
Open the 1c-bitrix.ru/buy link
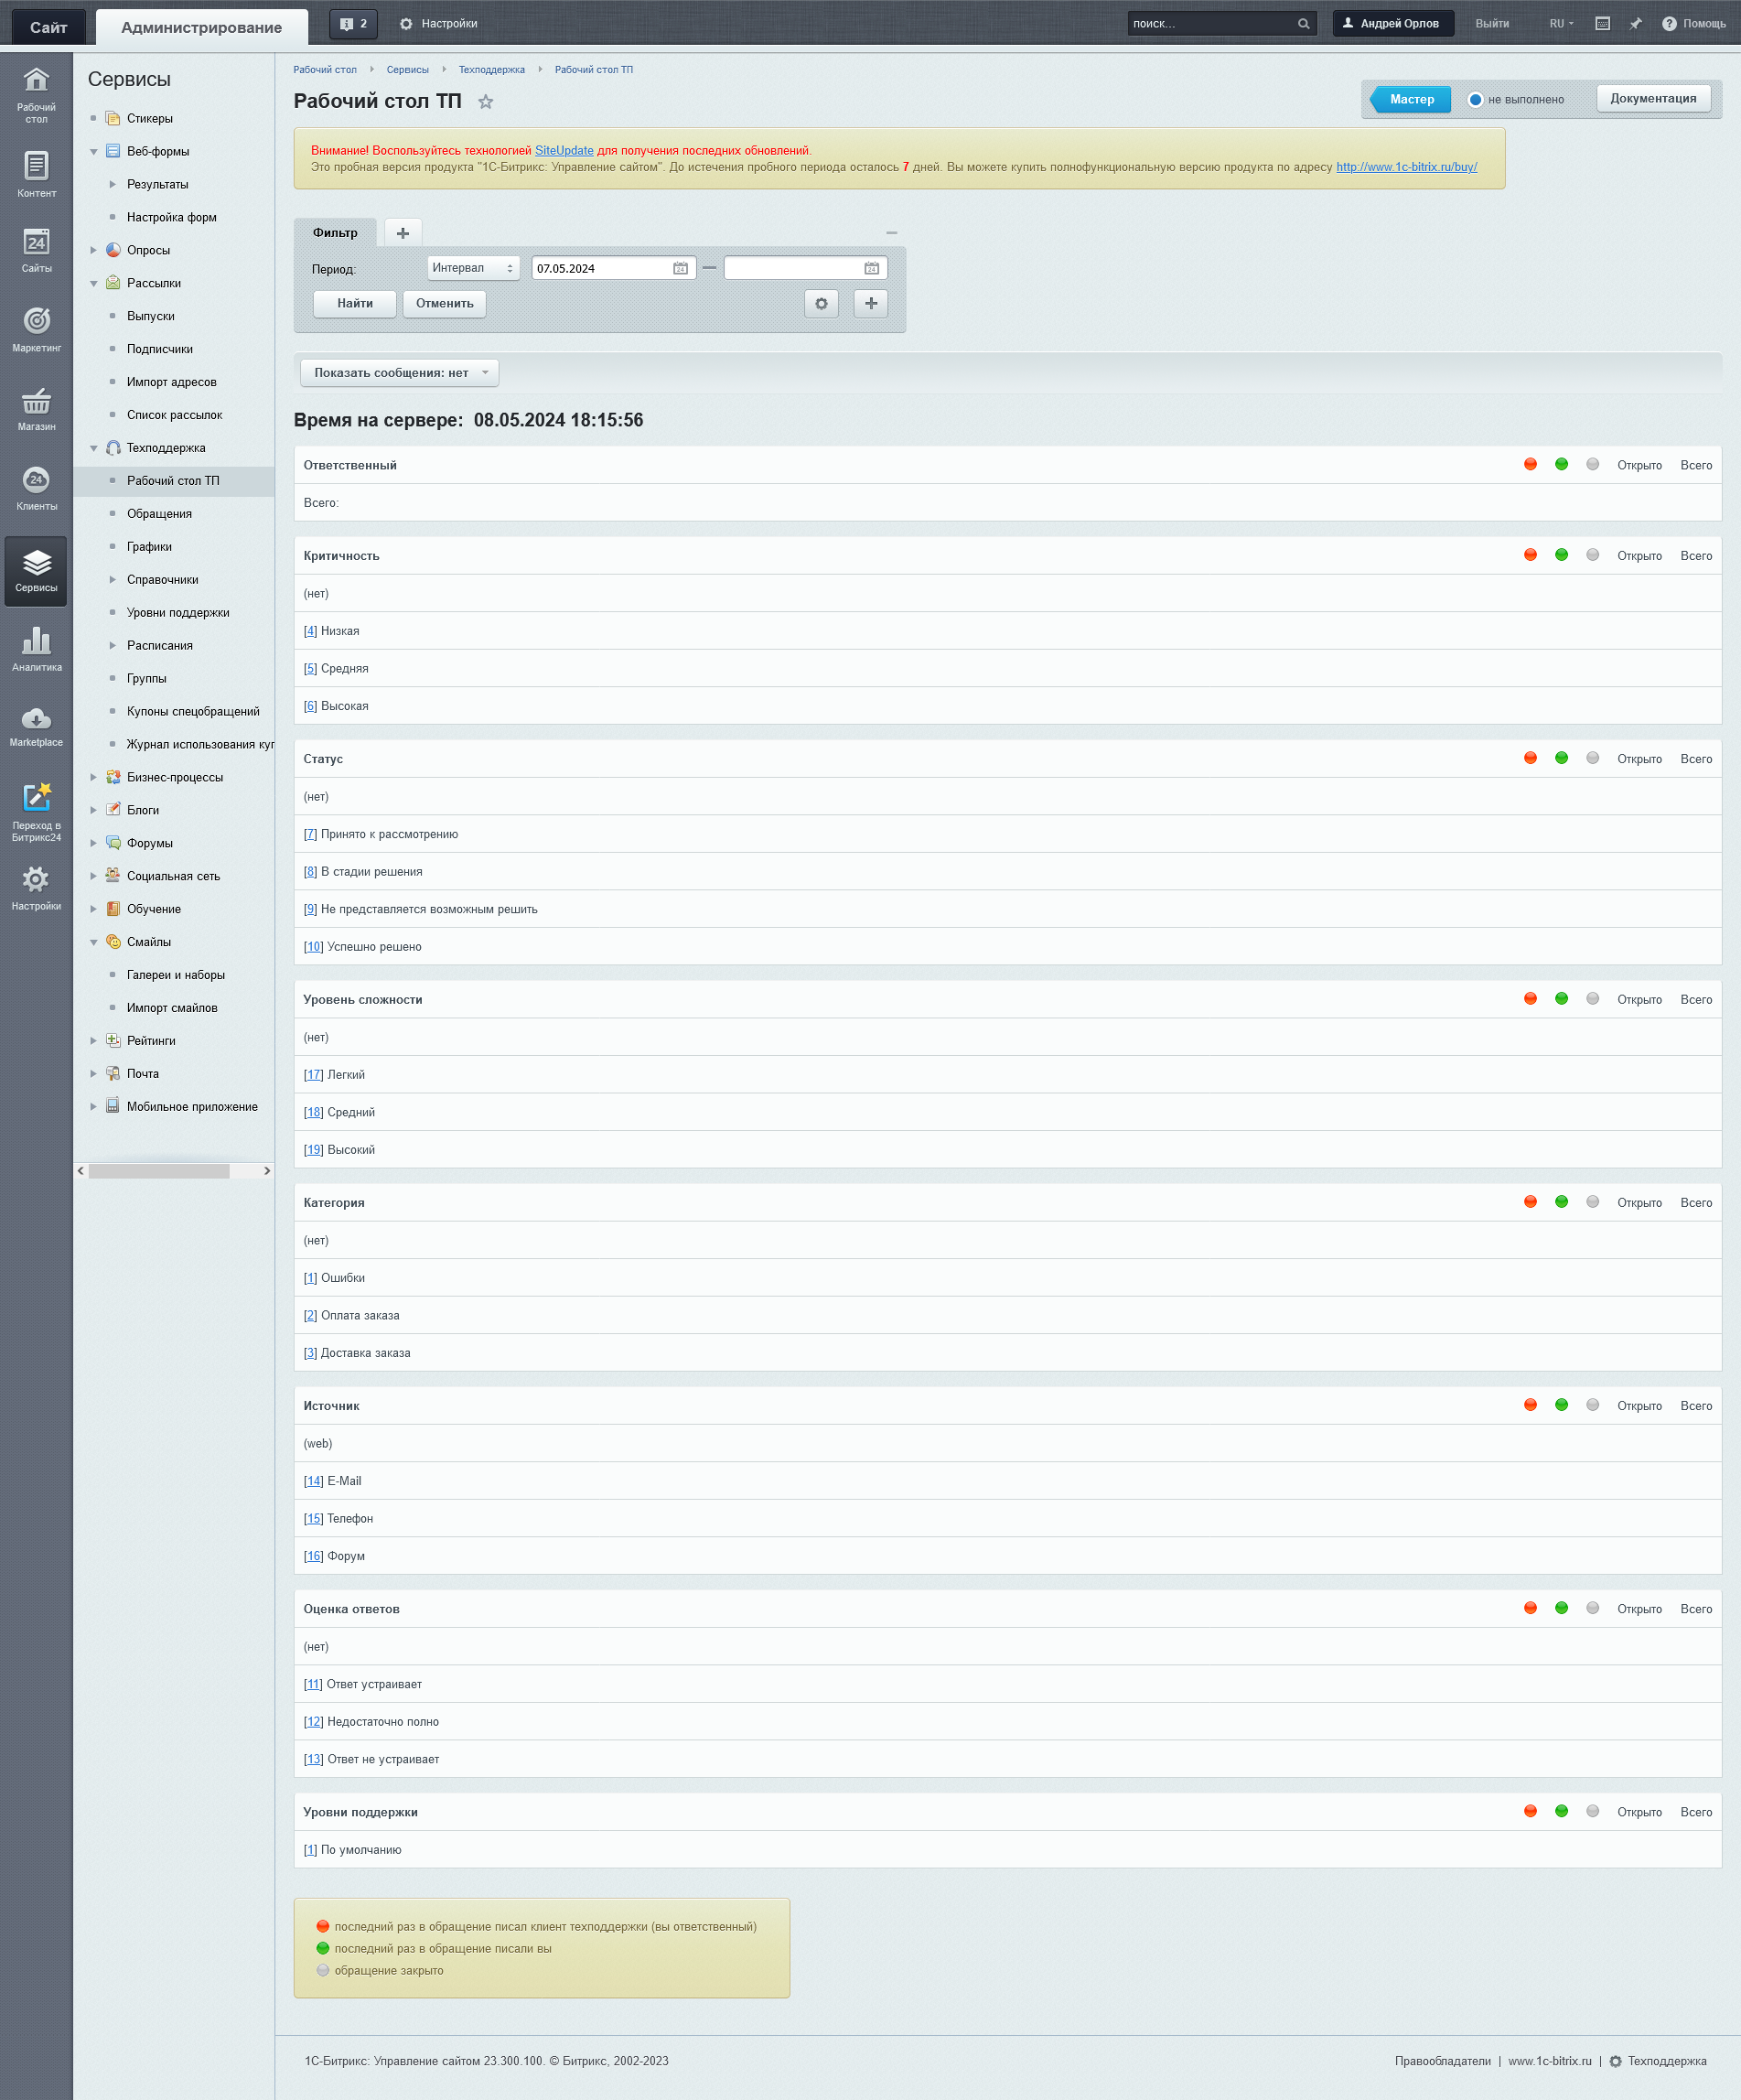(1406, 167)
